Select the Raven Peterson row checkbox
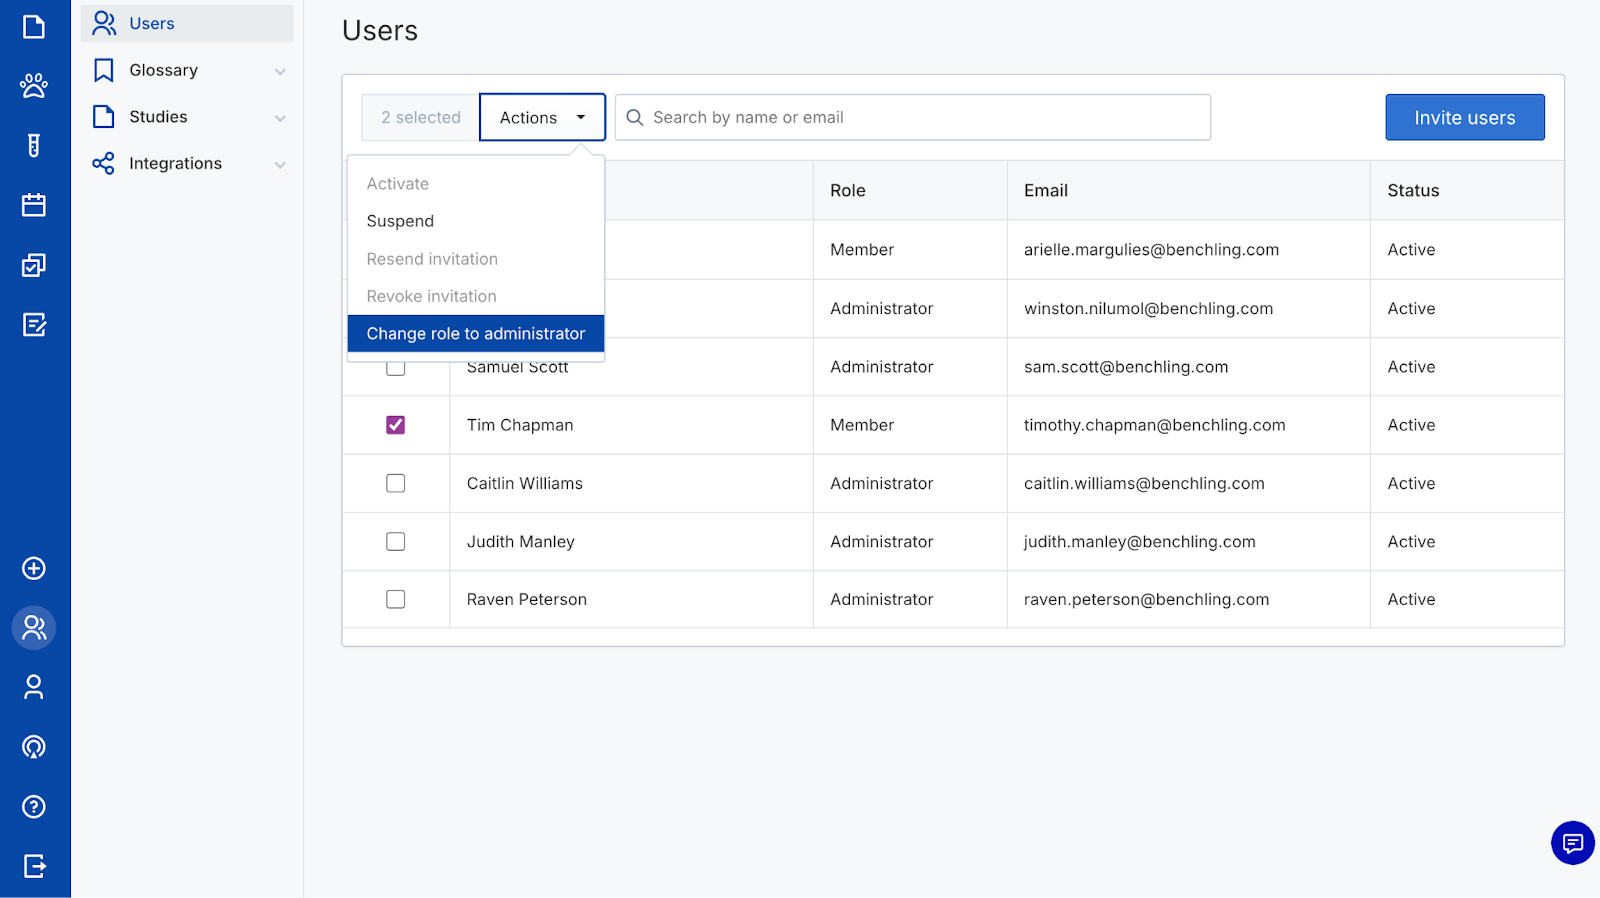The image size is (1600, 898). [396, 599]
